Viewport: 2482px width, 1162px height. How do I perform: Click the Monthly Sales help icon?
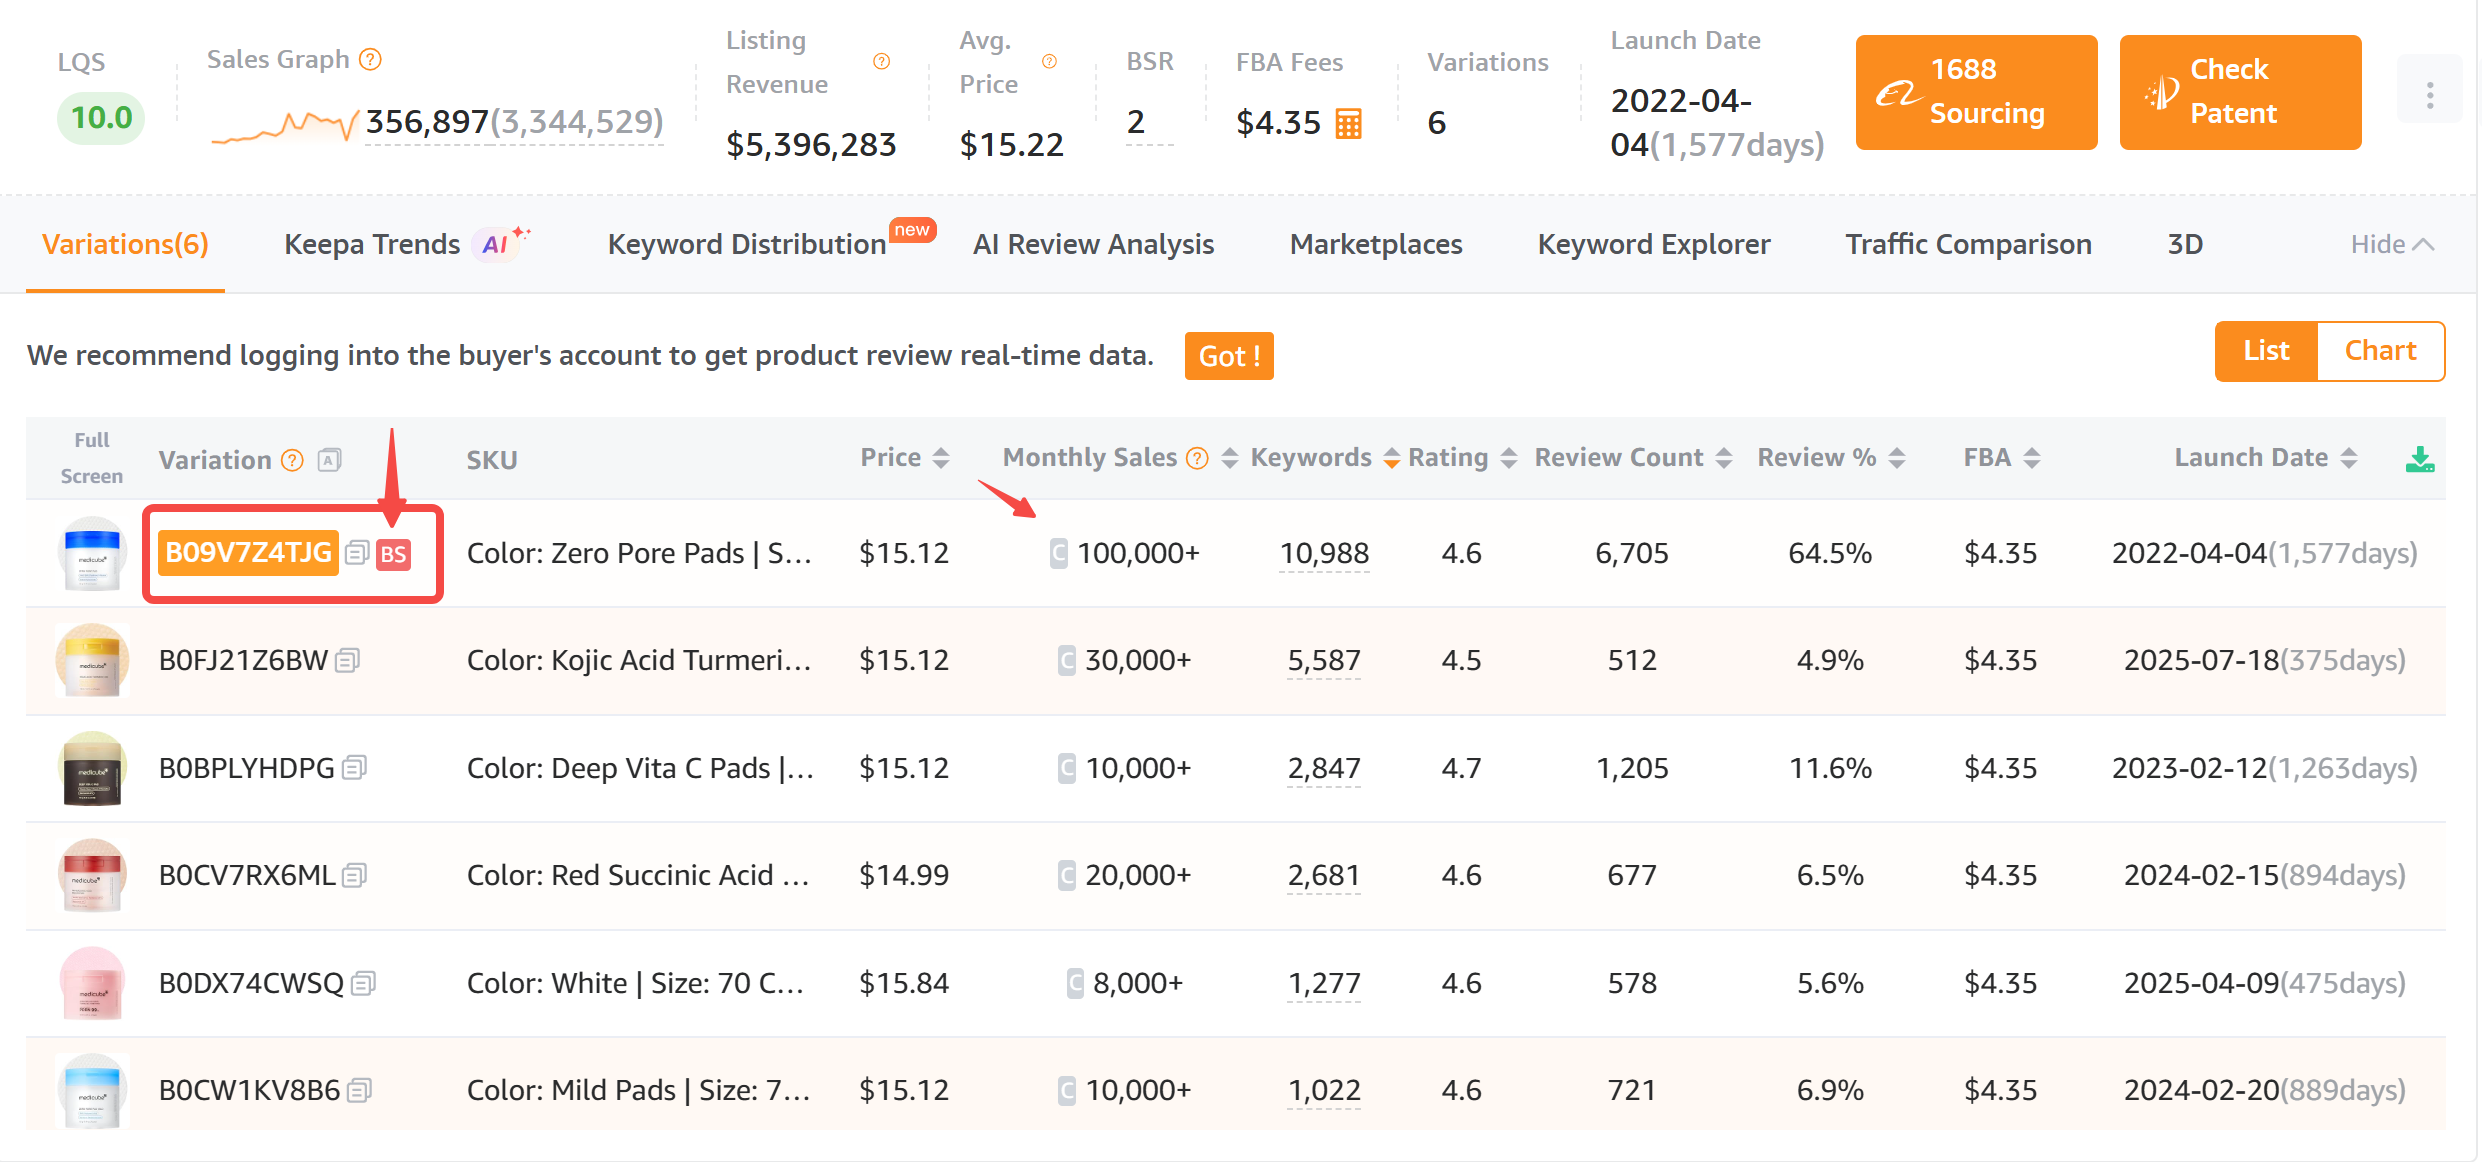tap(1197, 458)
